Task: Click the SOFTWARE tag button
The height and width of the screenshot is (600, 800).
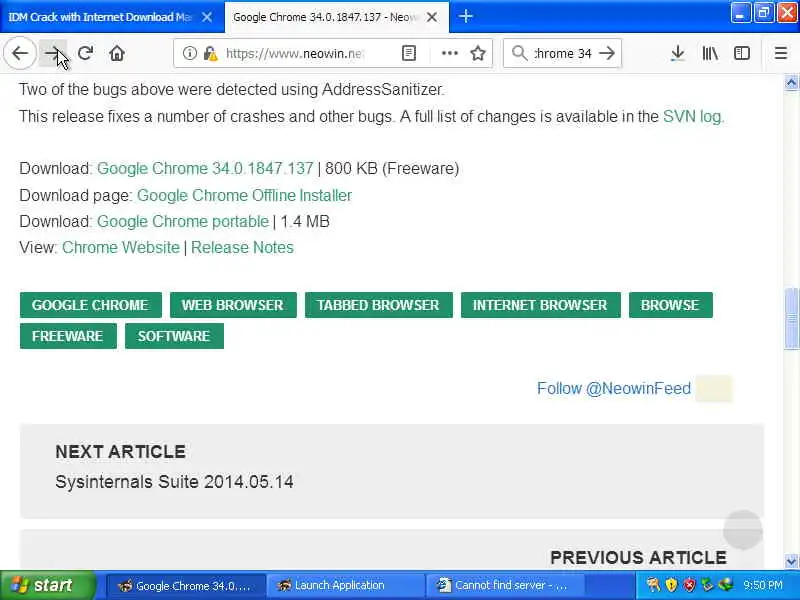Action: tap(174, 336)
